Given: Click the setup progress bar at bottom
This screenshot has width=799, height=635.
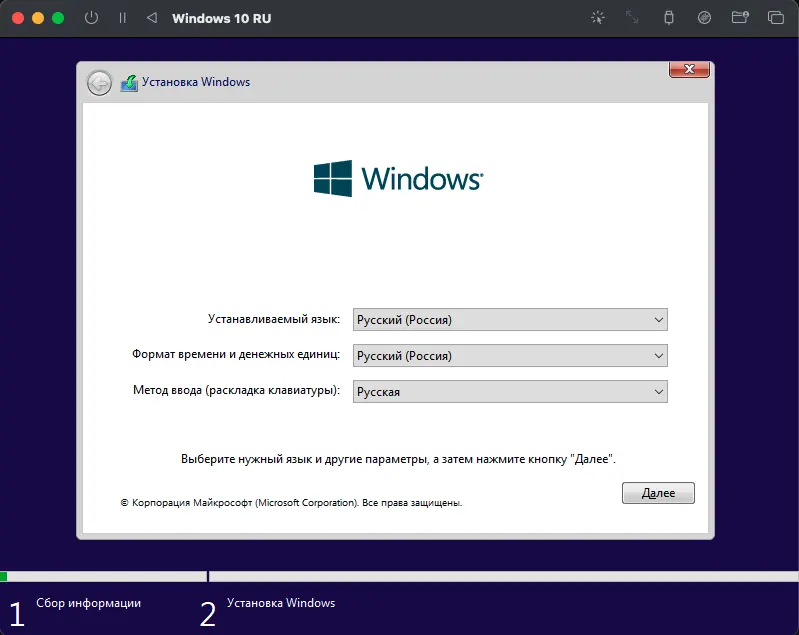Looking at the screenshot, I should tap(400, 576).
